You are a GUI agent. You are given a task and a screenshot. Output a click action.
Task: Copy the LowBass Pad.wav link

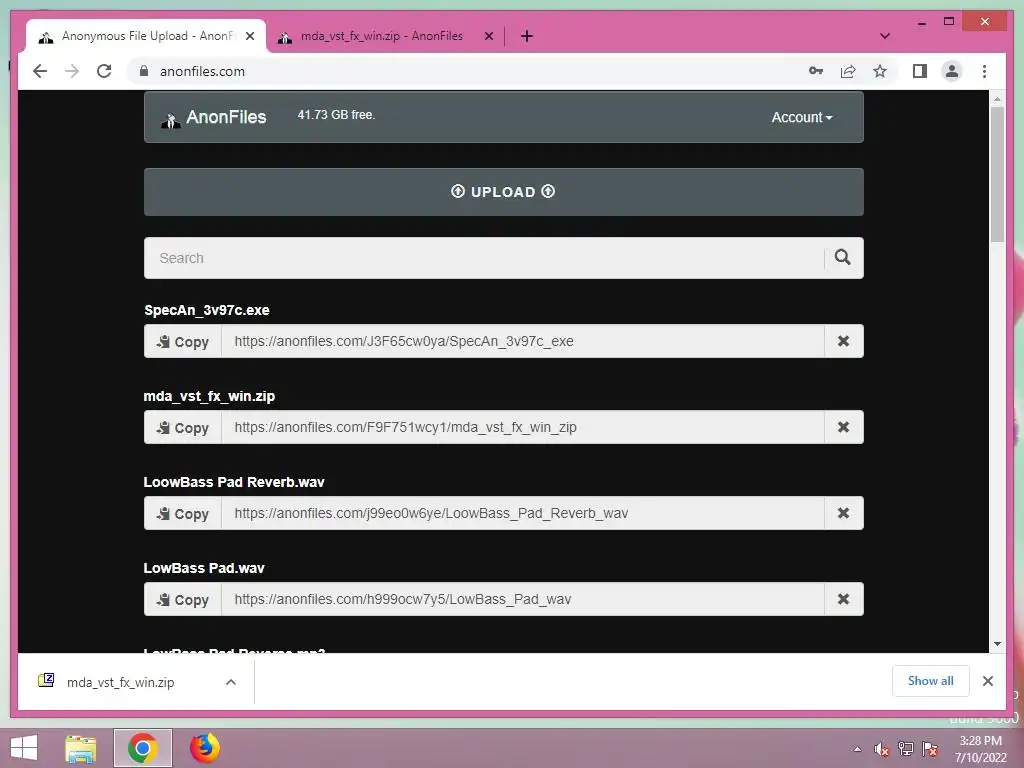pos(183,600)
